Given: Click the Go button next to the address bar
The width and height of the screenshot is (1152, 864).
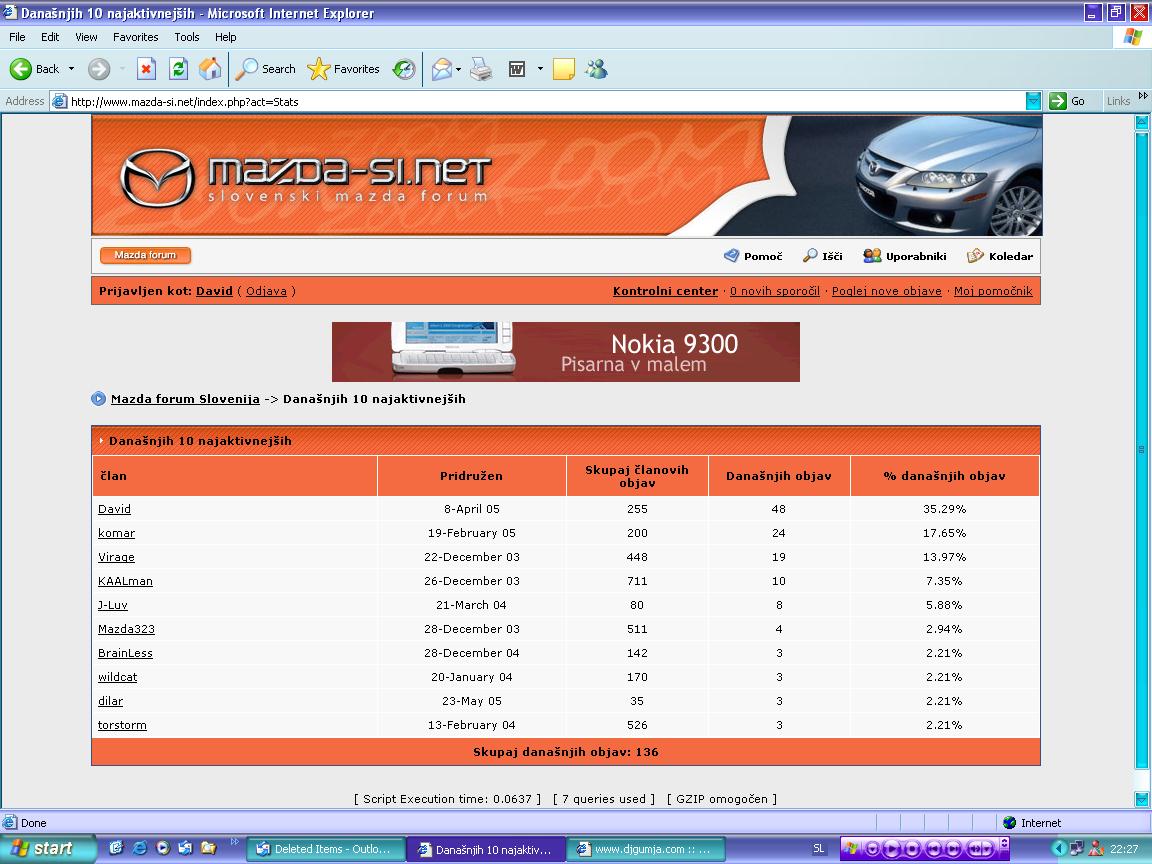Looking at the screenshot, I should coord(1068,101).
